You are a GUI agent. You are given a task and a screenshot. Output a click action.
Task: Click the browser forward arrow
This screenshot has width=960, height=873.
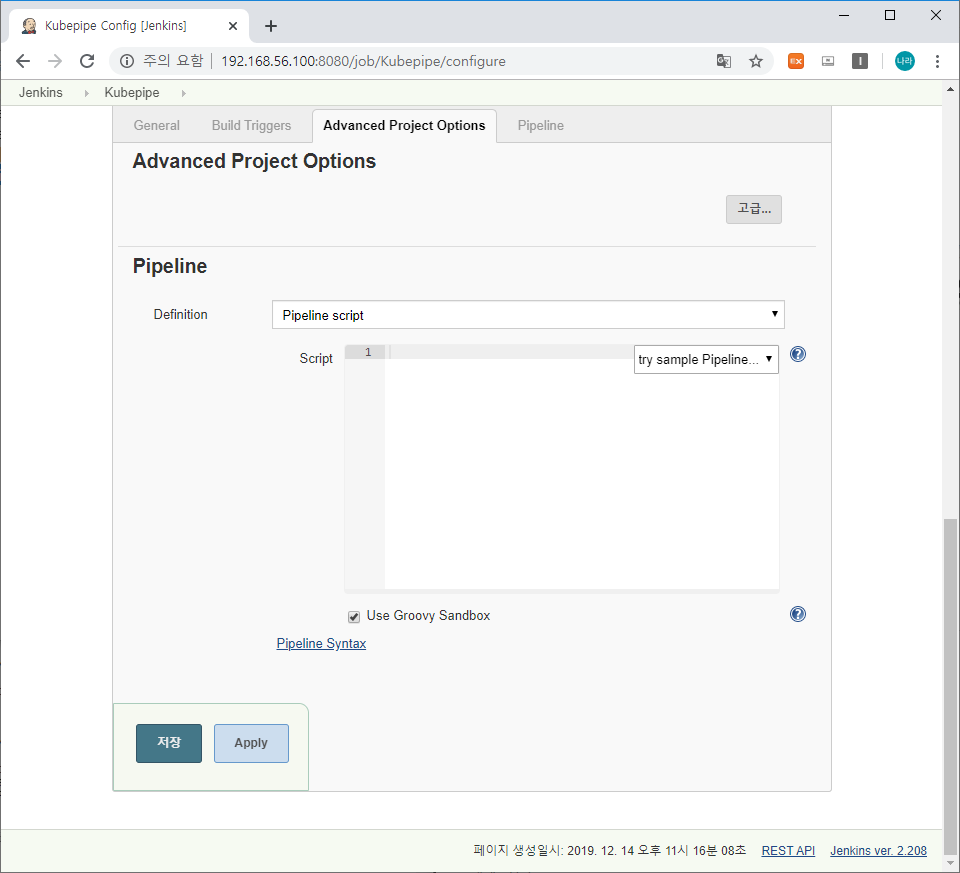[55, 61]
